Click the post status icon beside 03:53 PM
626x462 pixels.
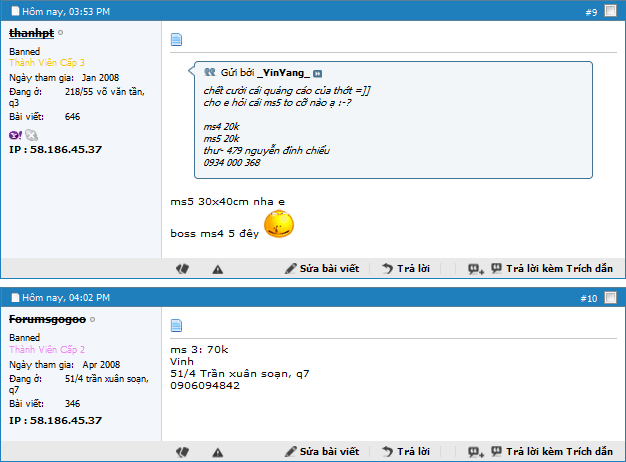coord(15,11)
